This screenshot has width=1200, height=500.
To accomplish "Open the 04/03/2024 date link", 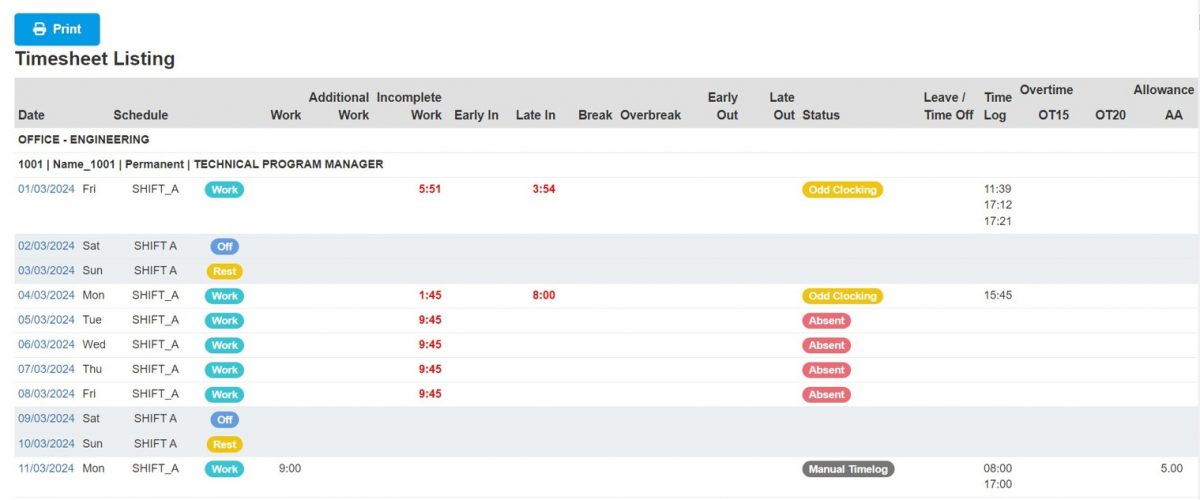I will 46,296.
